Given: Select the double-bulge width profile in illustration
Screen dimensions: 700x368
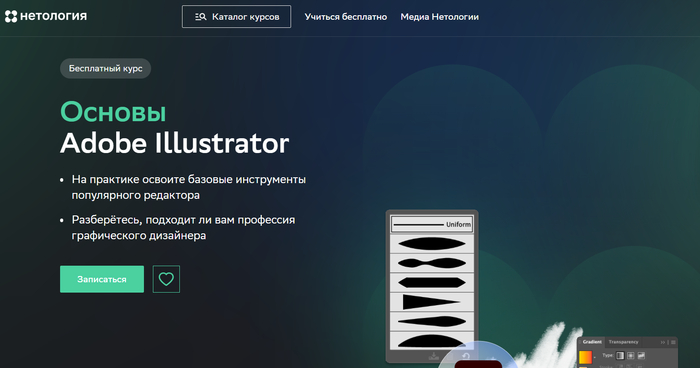Looking at the screenshot, I should pos(432,263).
